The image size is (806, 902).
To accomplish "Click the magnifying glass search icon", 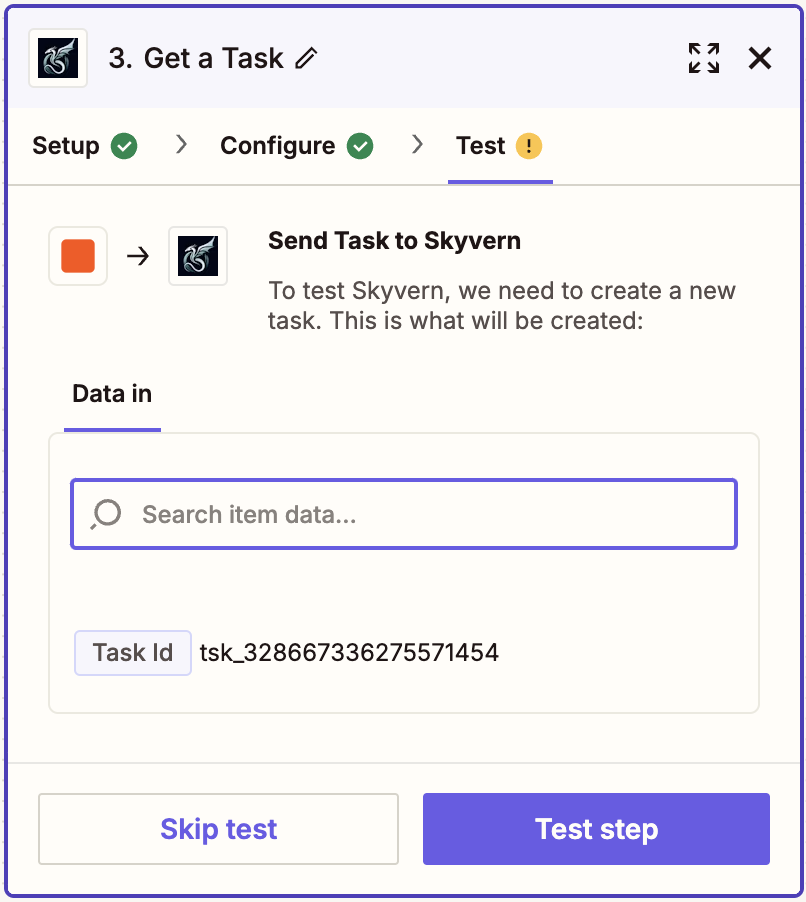I will click(x=106, y=514).
